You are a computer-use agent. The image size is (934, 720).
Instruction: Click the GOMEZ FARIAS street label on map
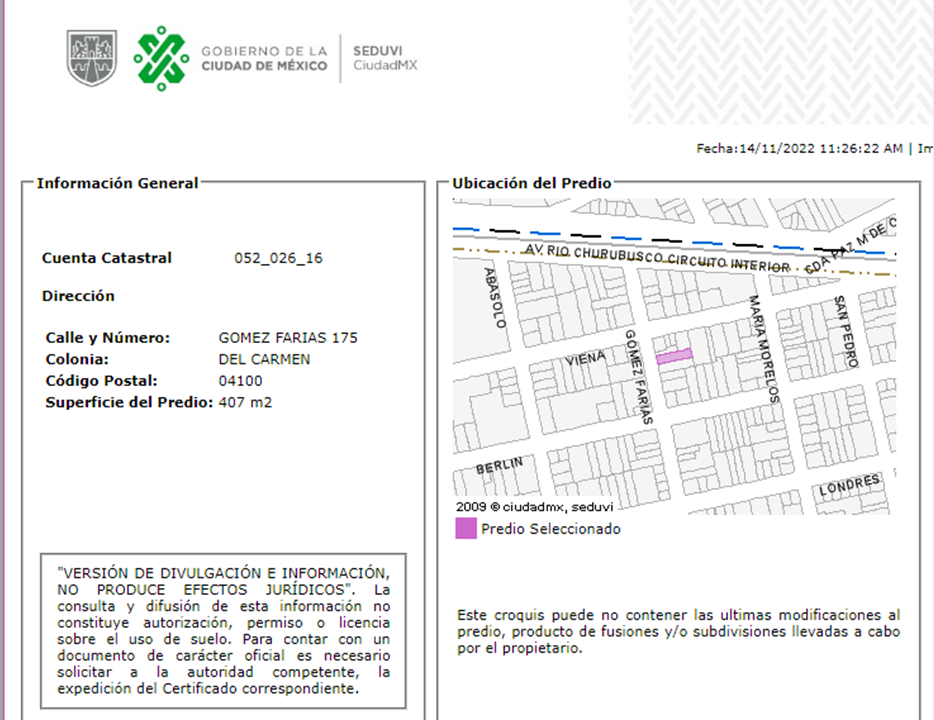pos(639,376)
